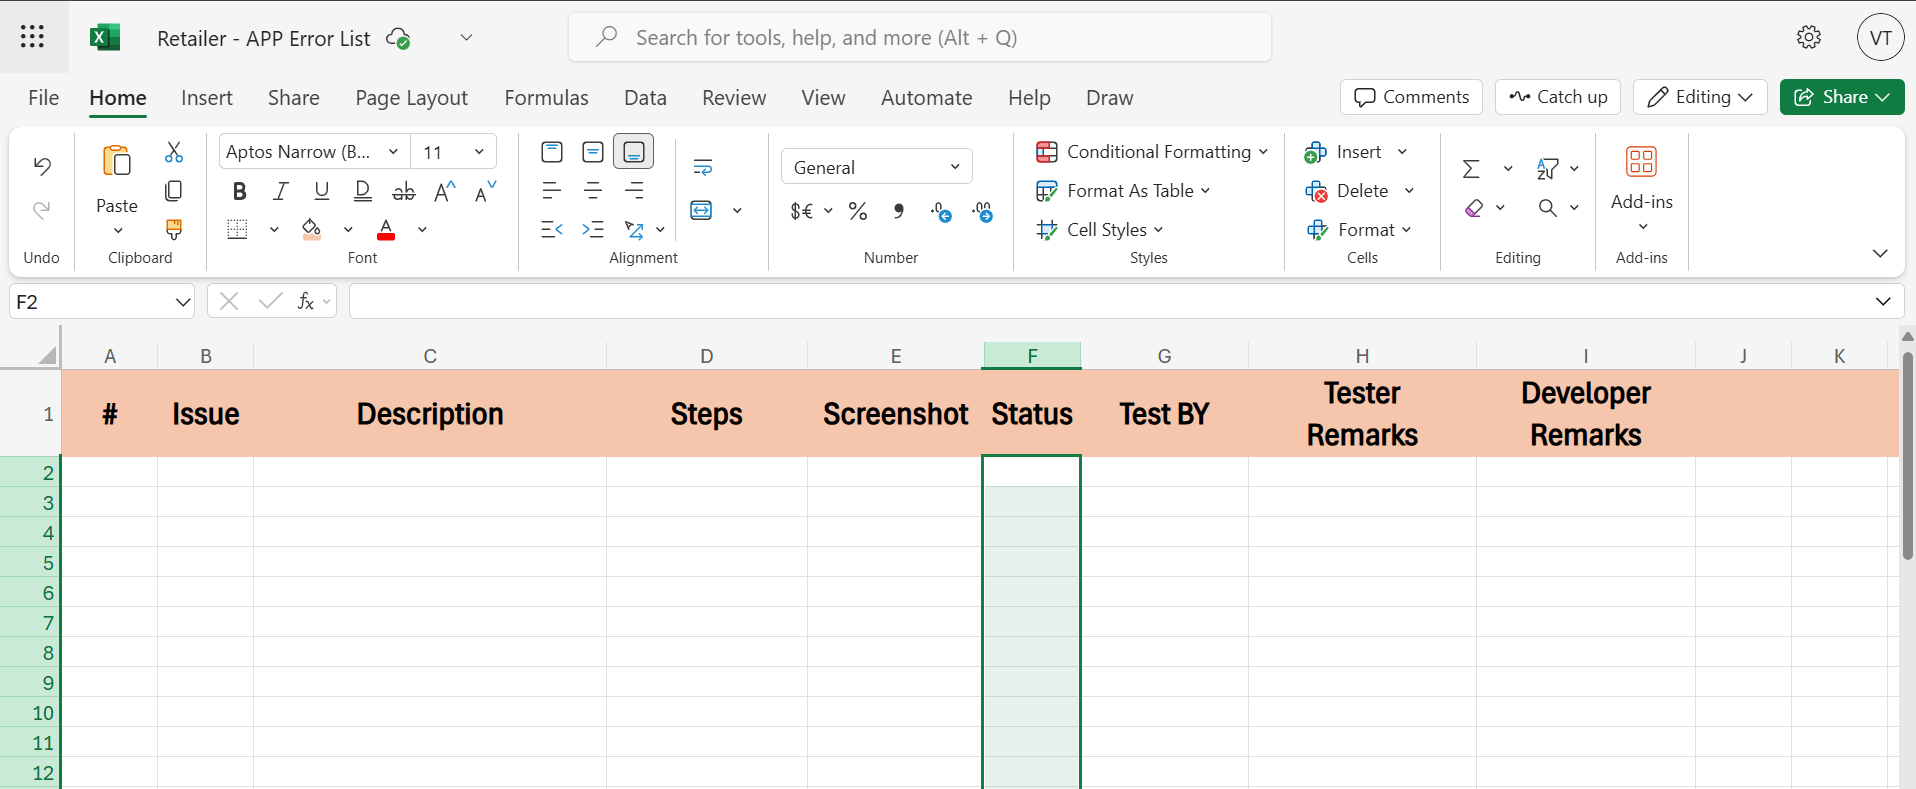The height and width of the screenshot is (789, 1916).
Task: Click the Cut scissors icon
Action: tap(174, 152)
